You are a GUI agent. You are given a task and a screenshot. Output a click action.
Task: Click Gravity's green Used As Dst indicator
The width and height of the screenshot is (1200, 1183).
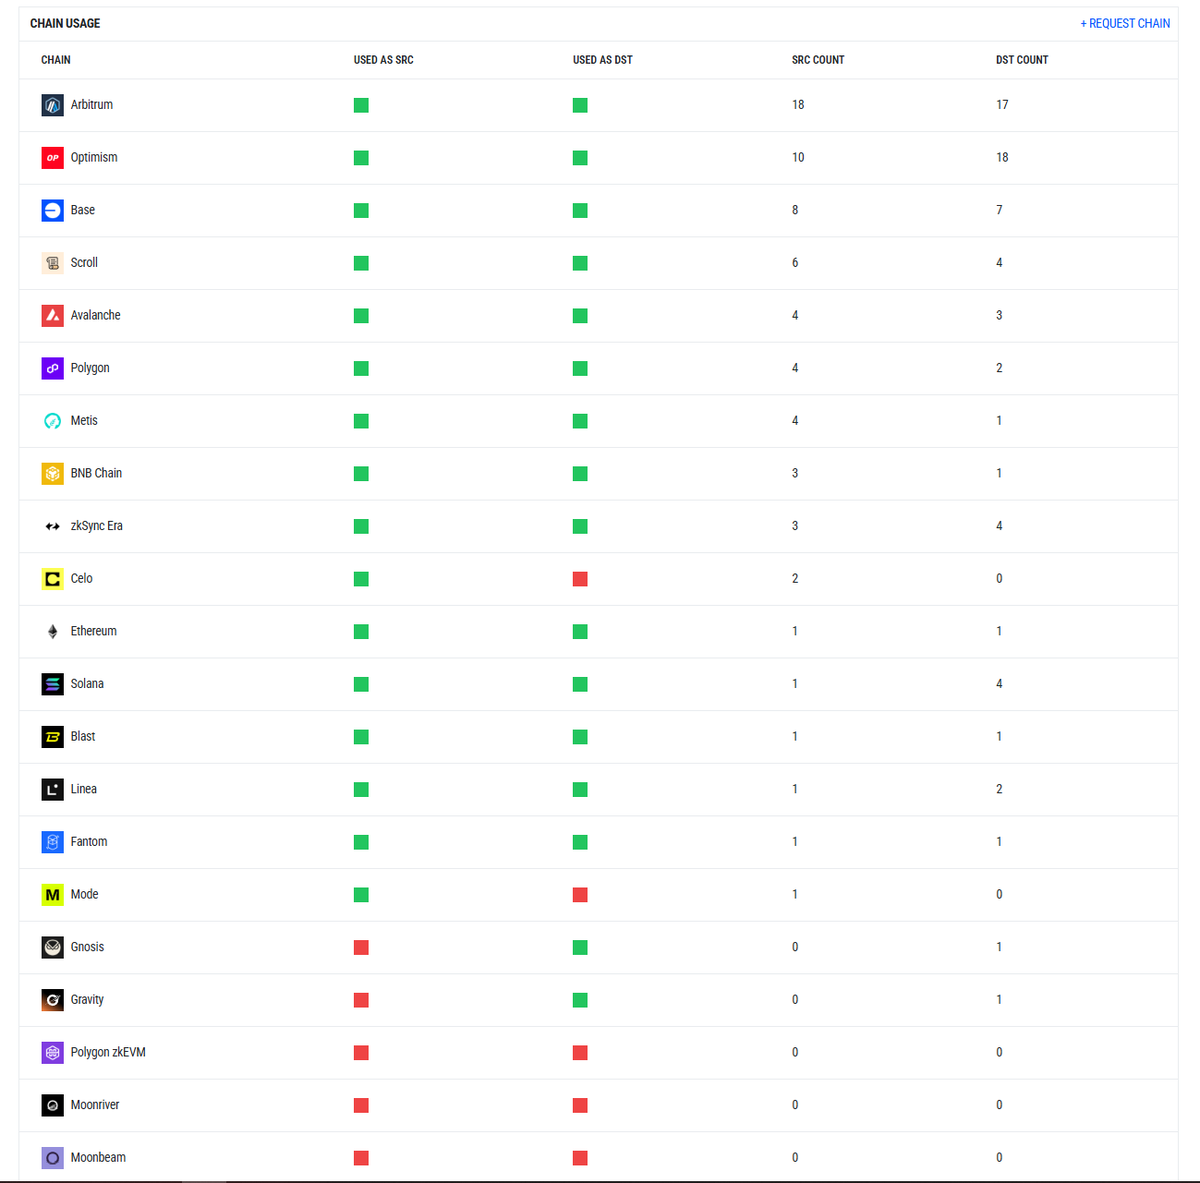pos(580,1000)
